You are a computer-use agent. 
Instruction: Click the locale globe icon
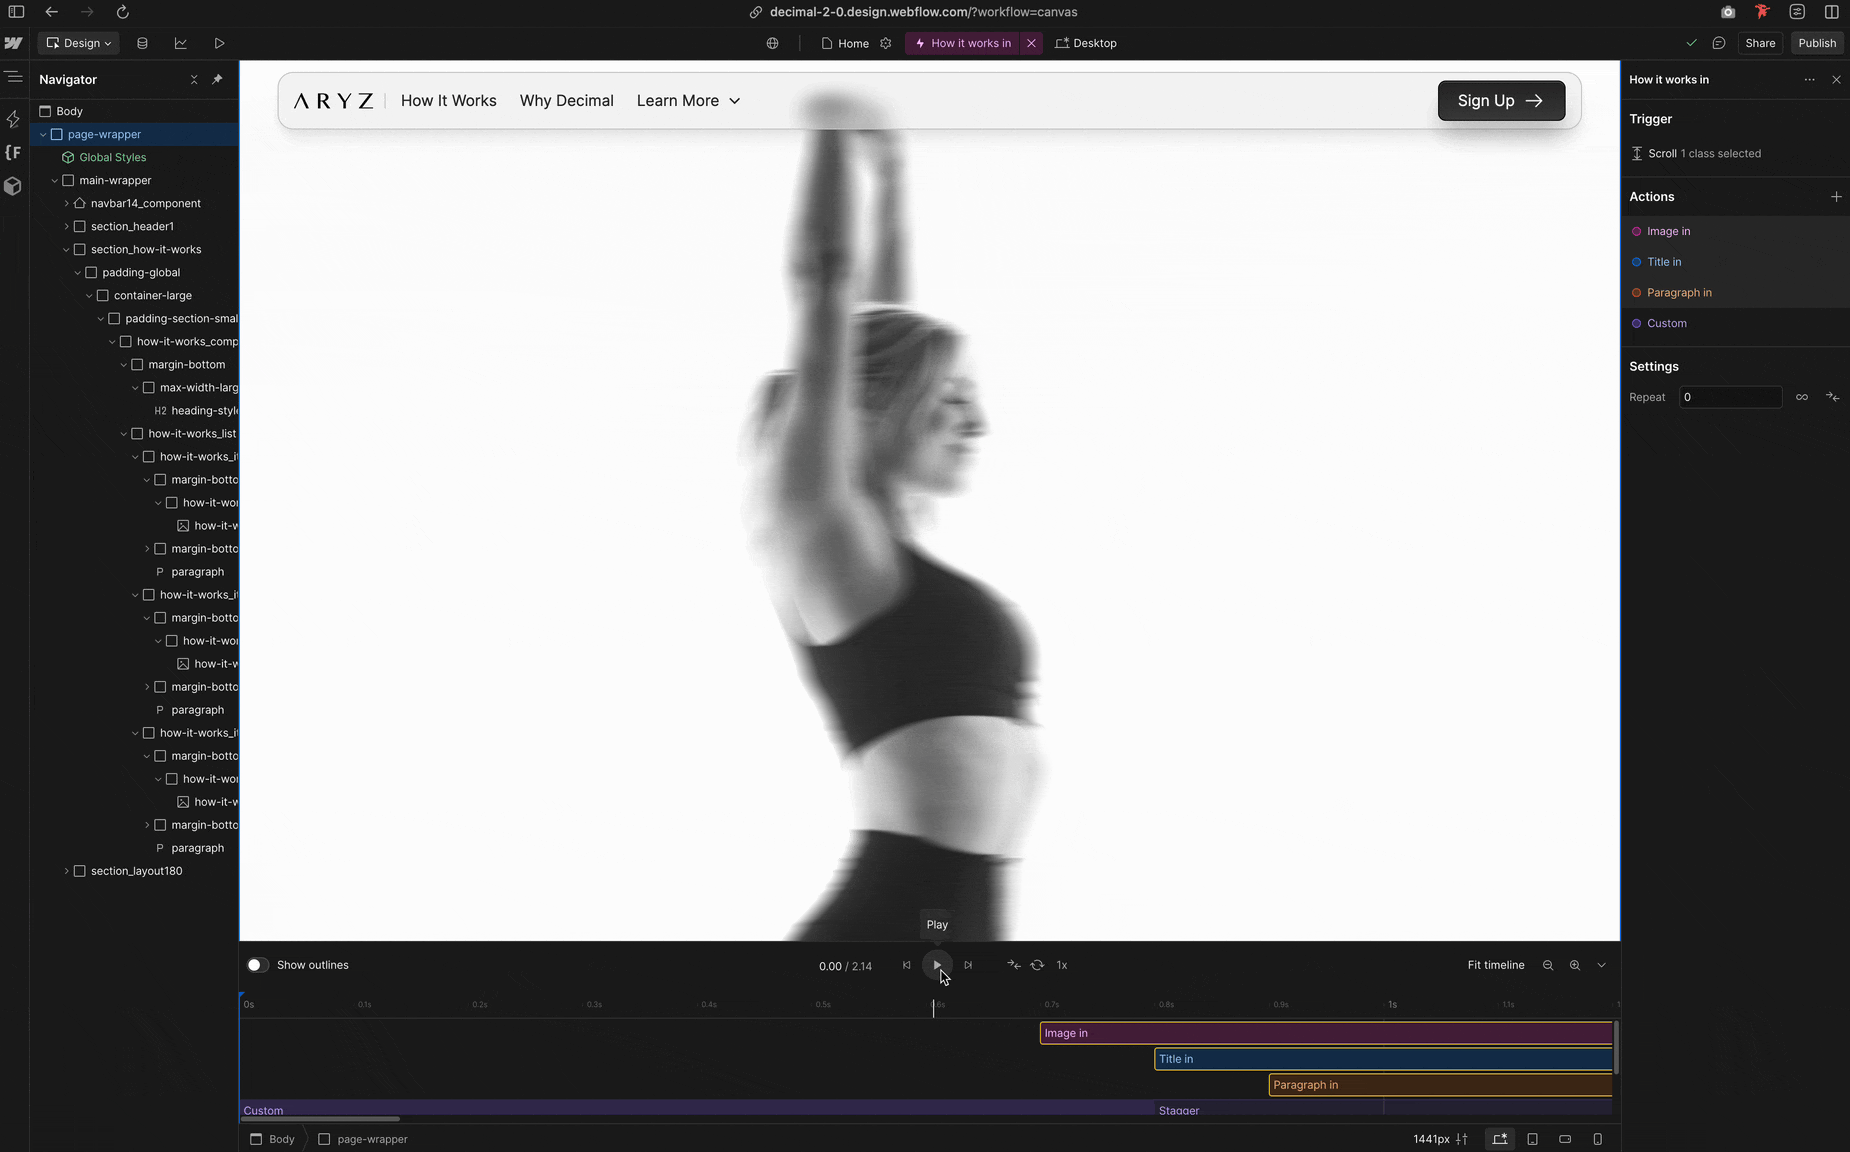click(x=772, y=43)
